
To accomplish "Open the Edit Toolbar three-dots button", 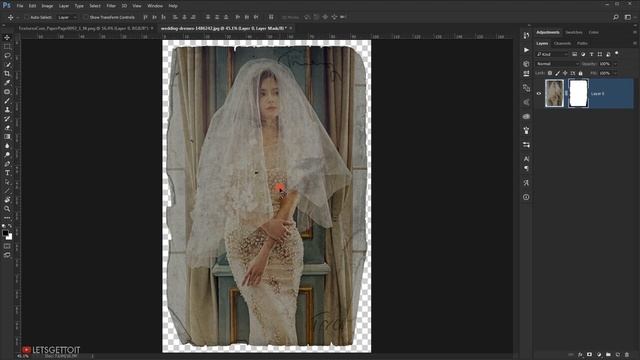I will coord(7,218).
